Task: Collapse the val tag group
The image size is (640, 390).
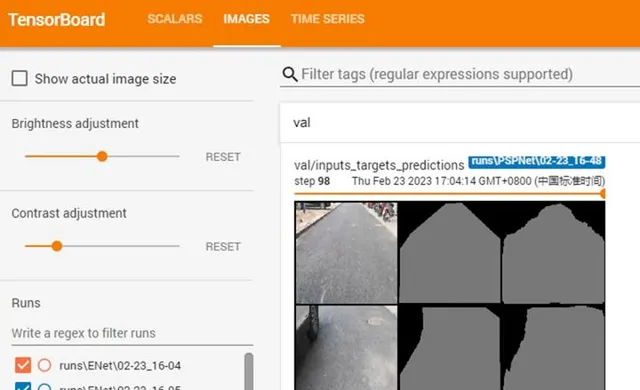Action: (460, 122)
